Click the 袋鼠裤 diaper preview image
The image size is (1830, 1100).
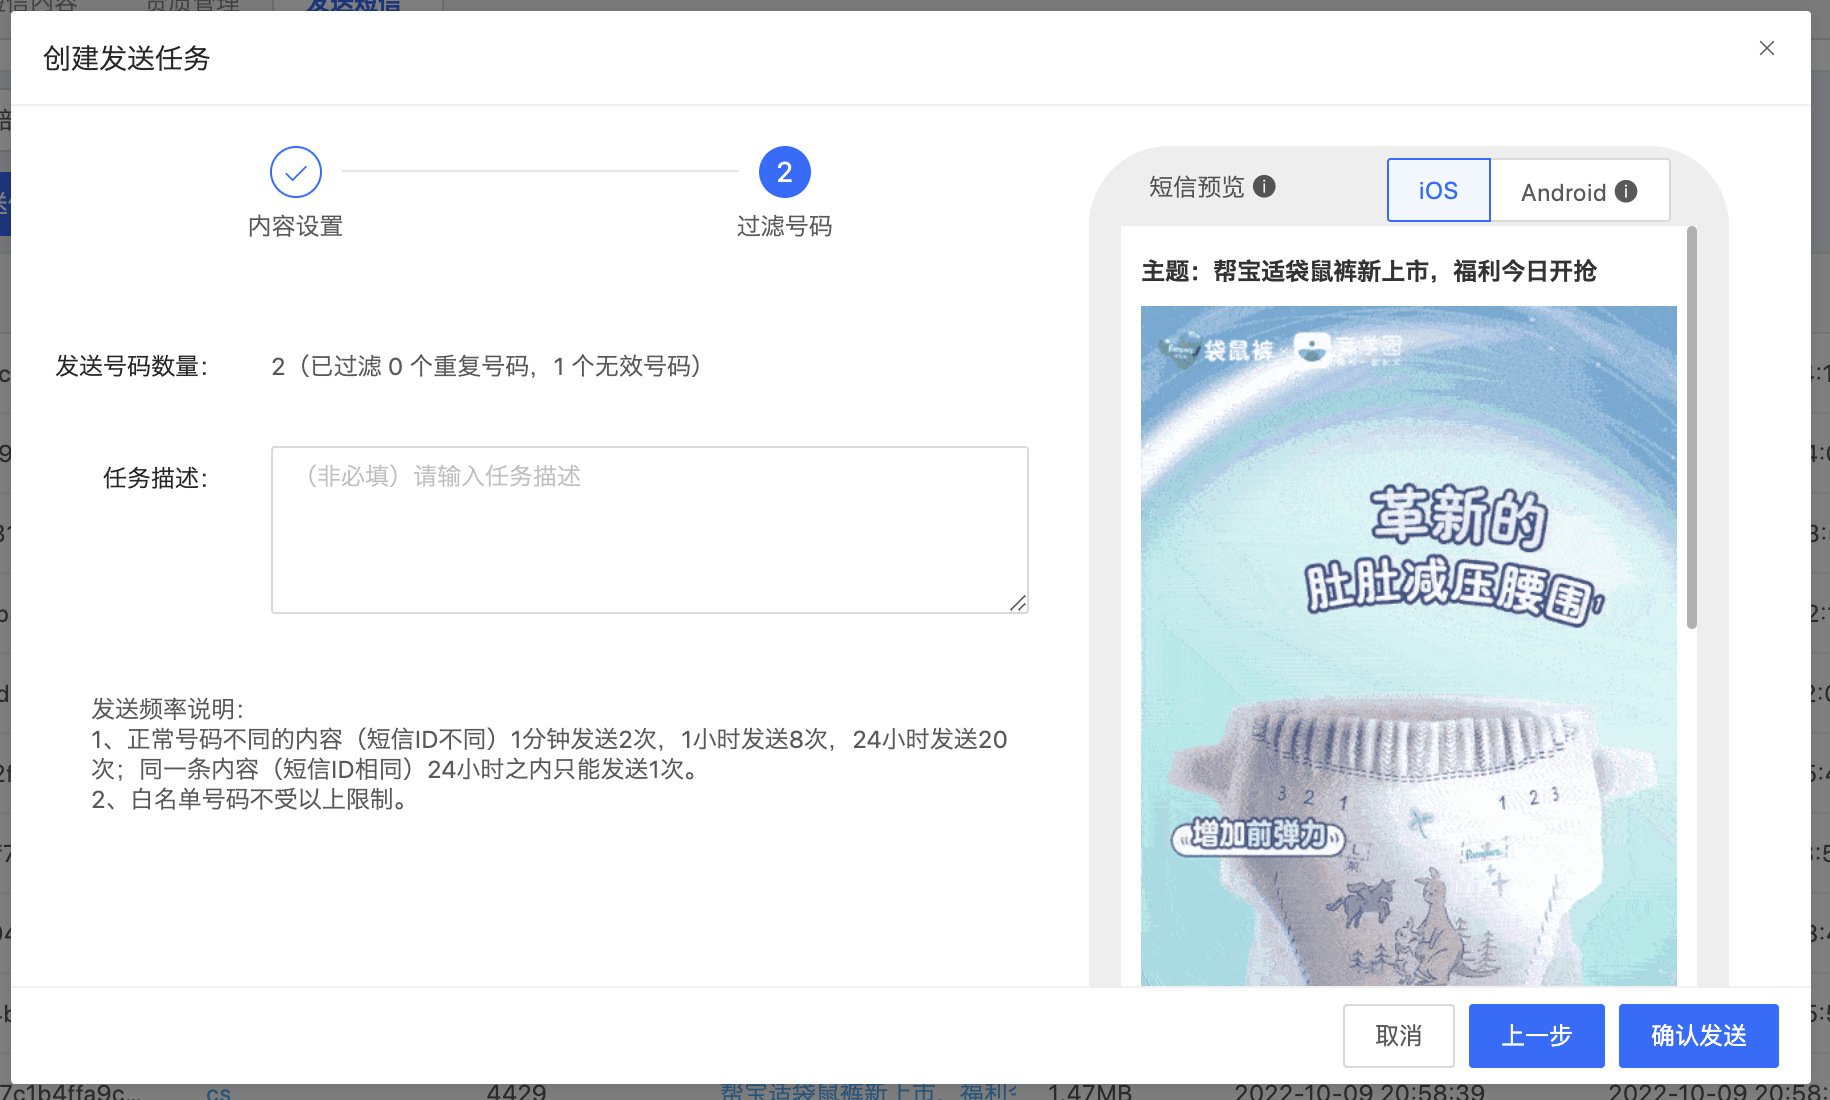[x=1409, y=646]
